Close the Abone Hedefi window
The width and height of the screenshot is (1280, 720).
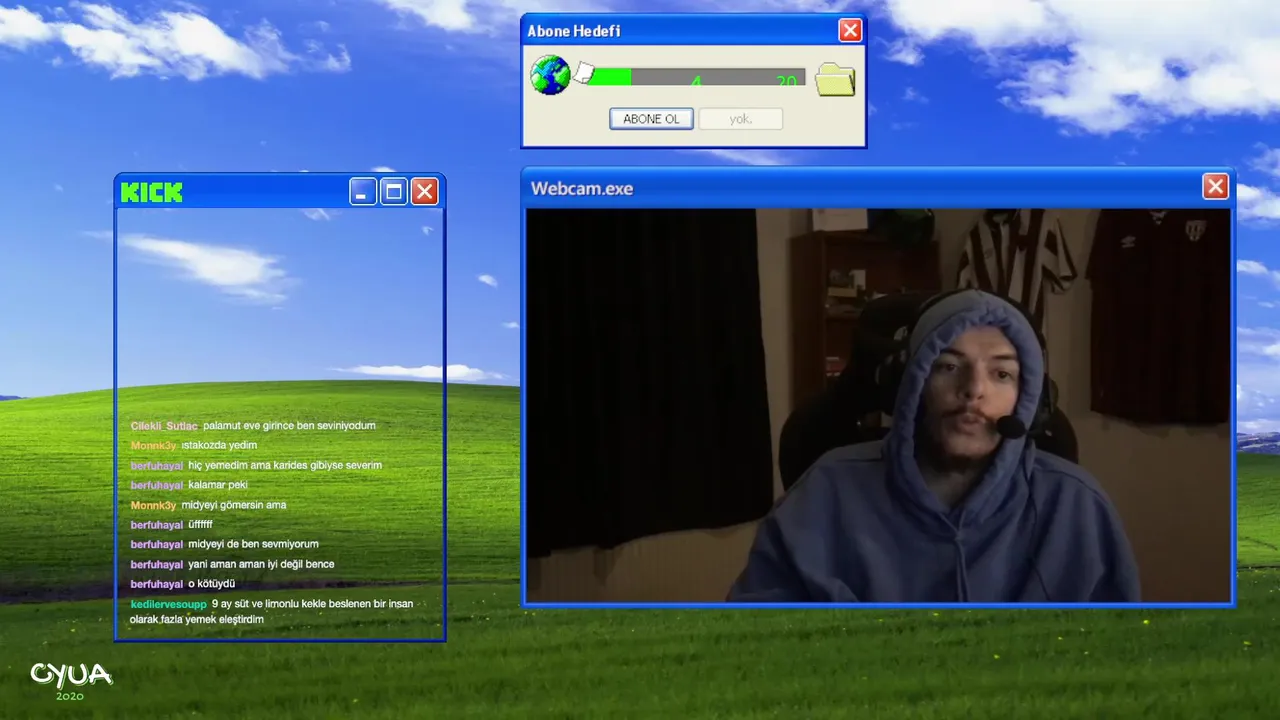(x=850, y=30)
